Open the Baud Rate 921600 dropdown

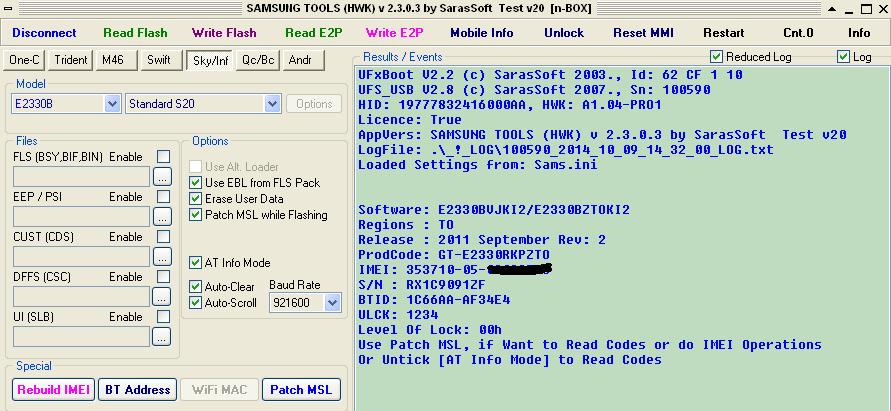click(x=332, y=303)
